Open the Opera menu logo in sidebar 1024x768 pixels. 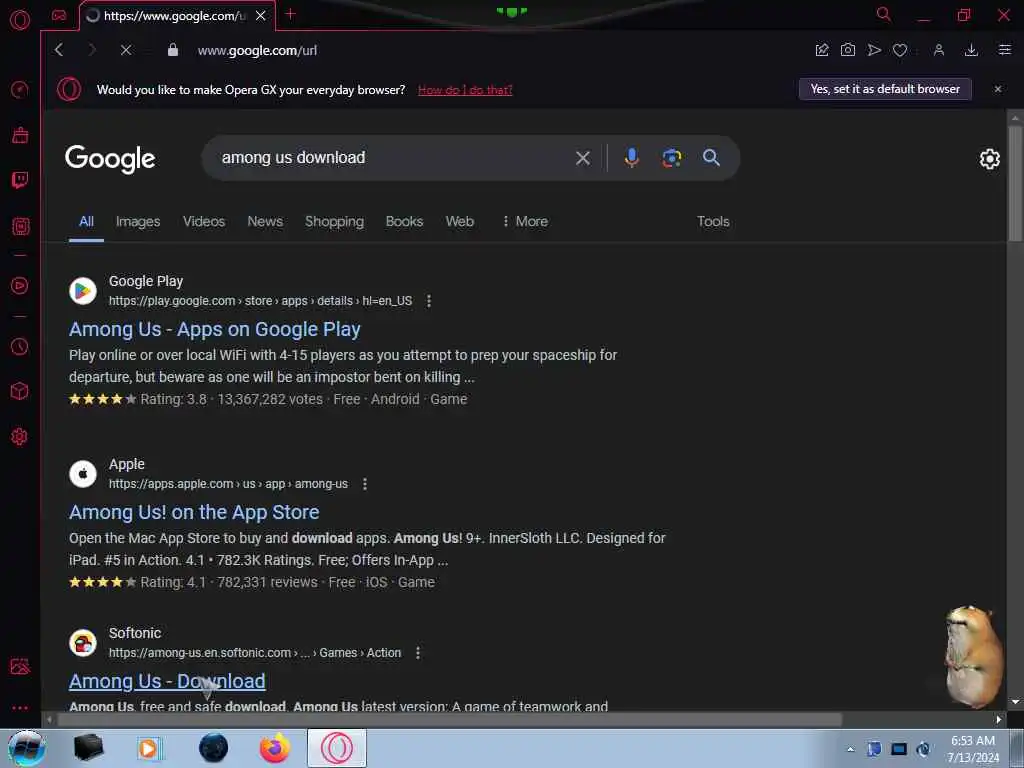pyautogui.click(x=20, y=20)
